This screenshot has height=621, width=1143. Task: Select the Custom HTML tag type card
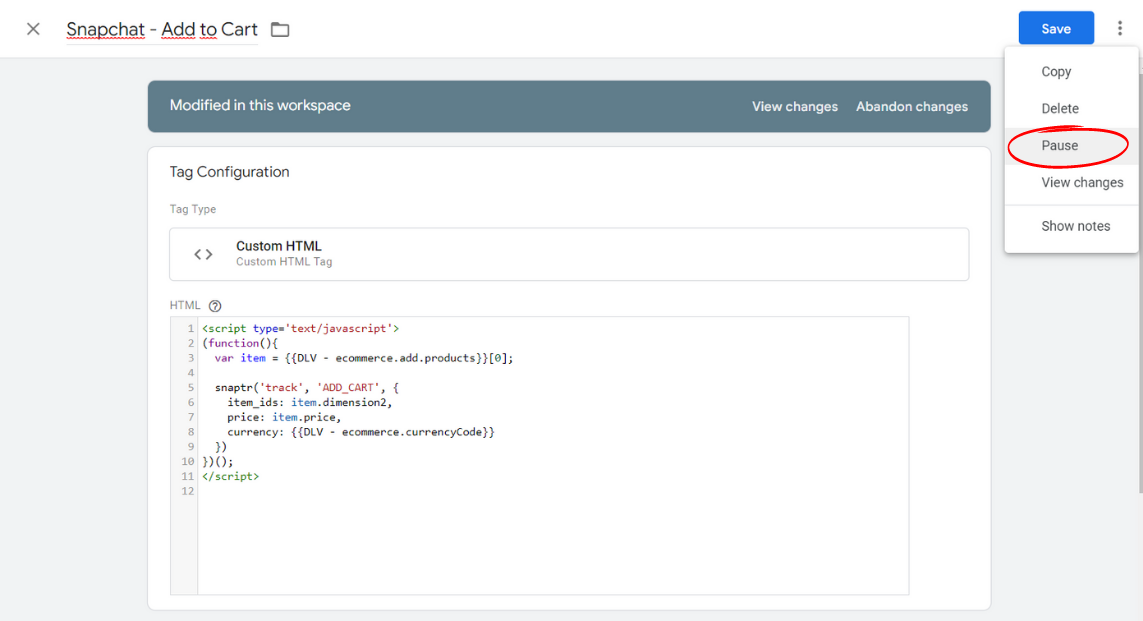(x=569, y=254)
